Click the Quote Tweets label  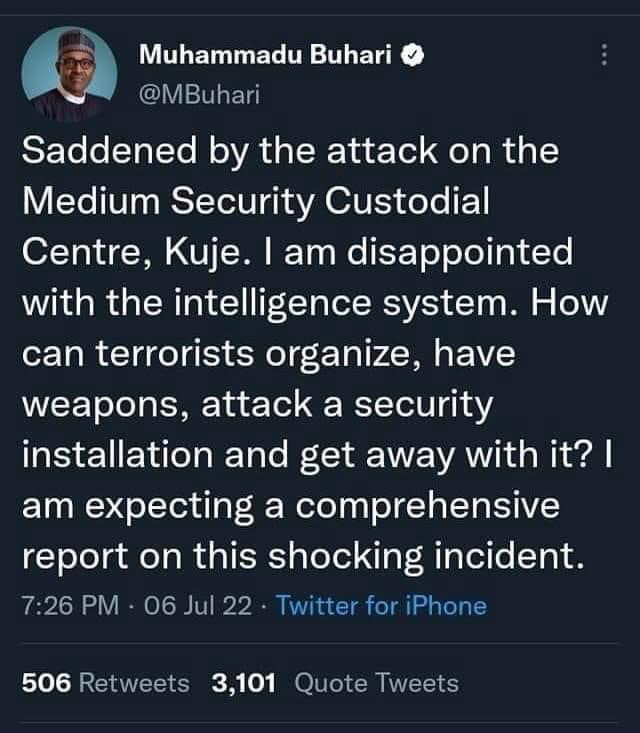[378, 683]
